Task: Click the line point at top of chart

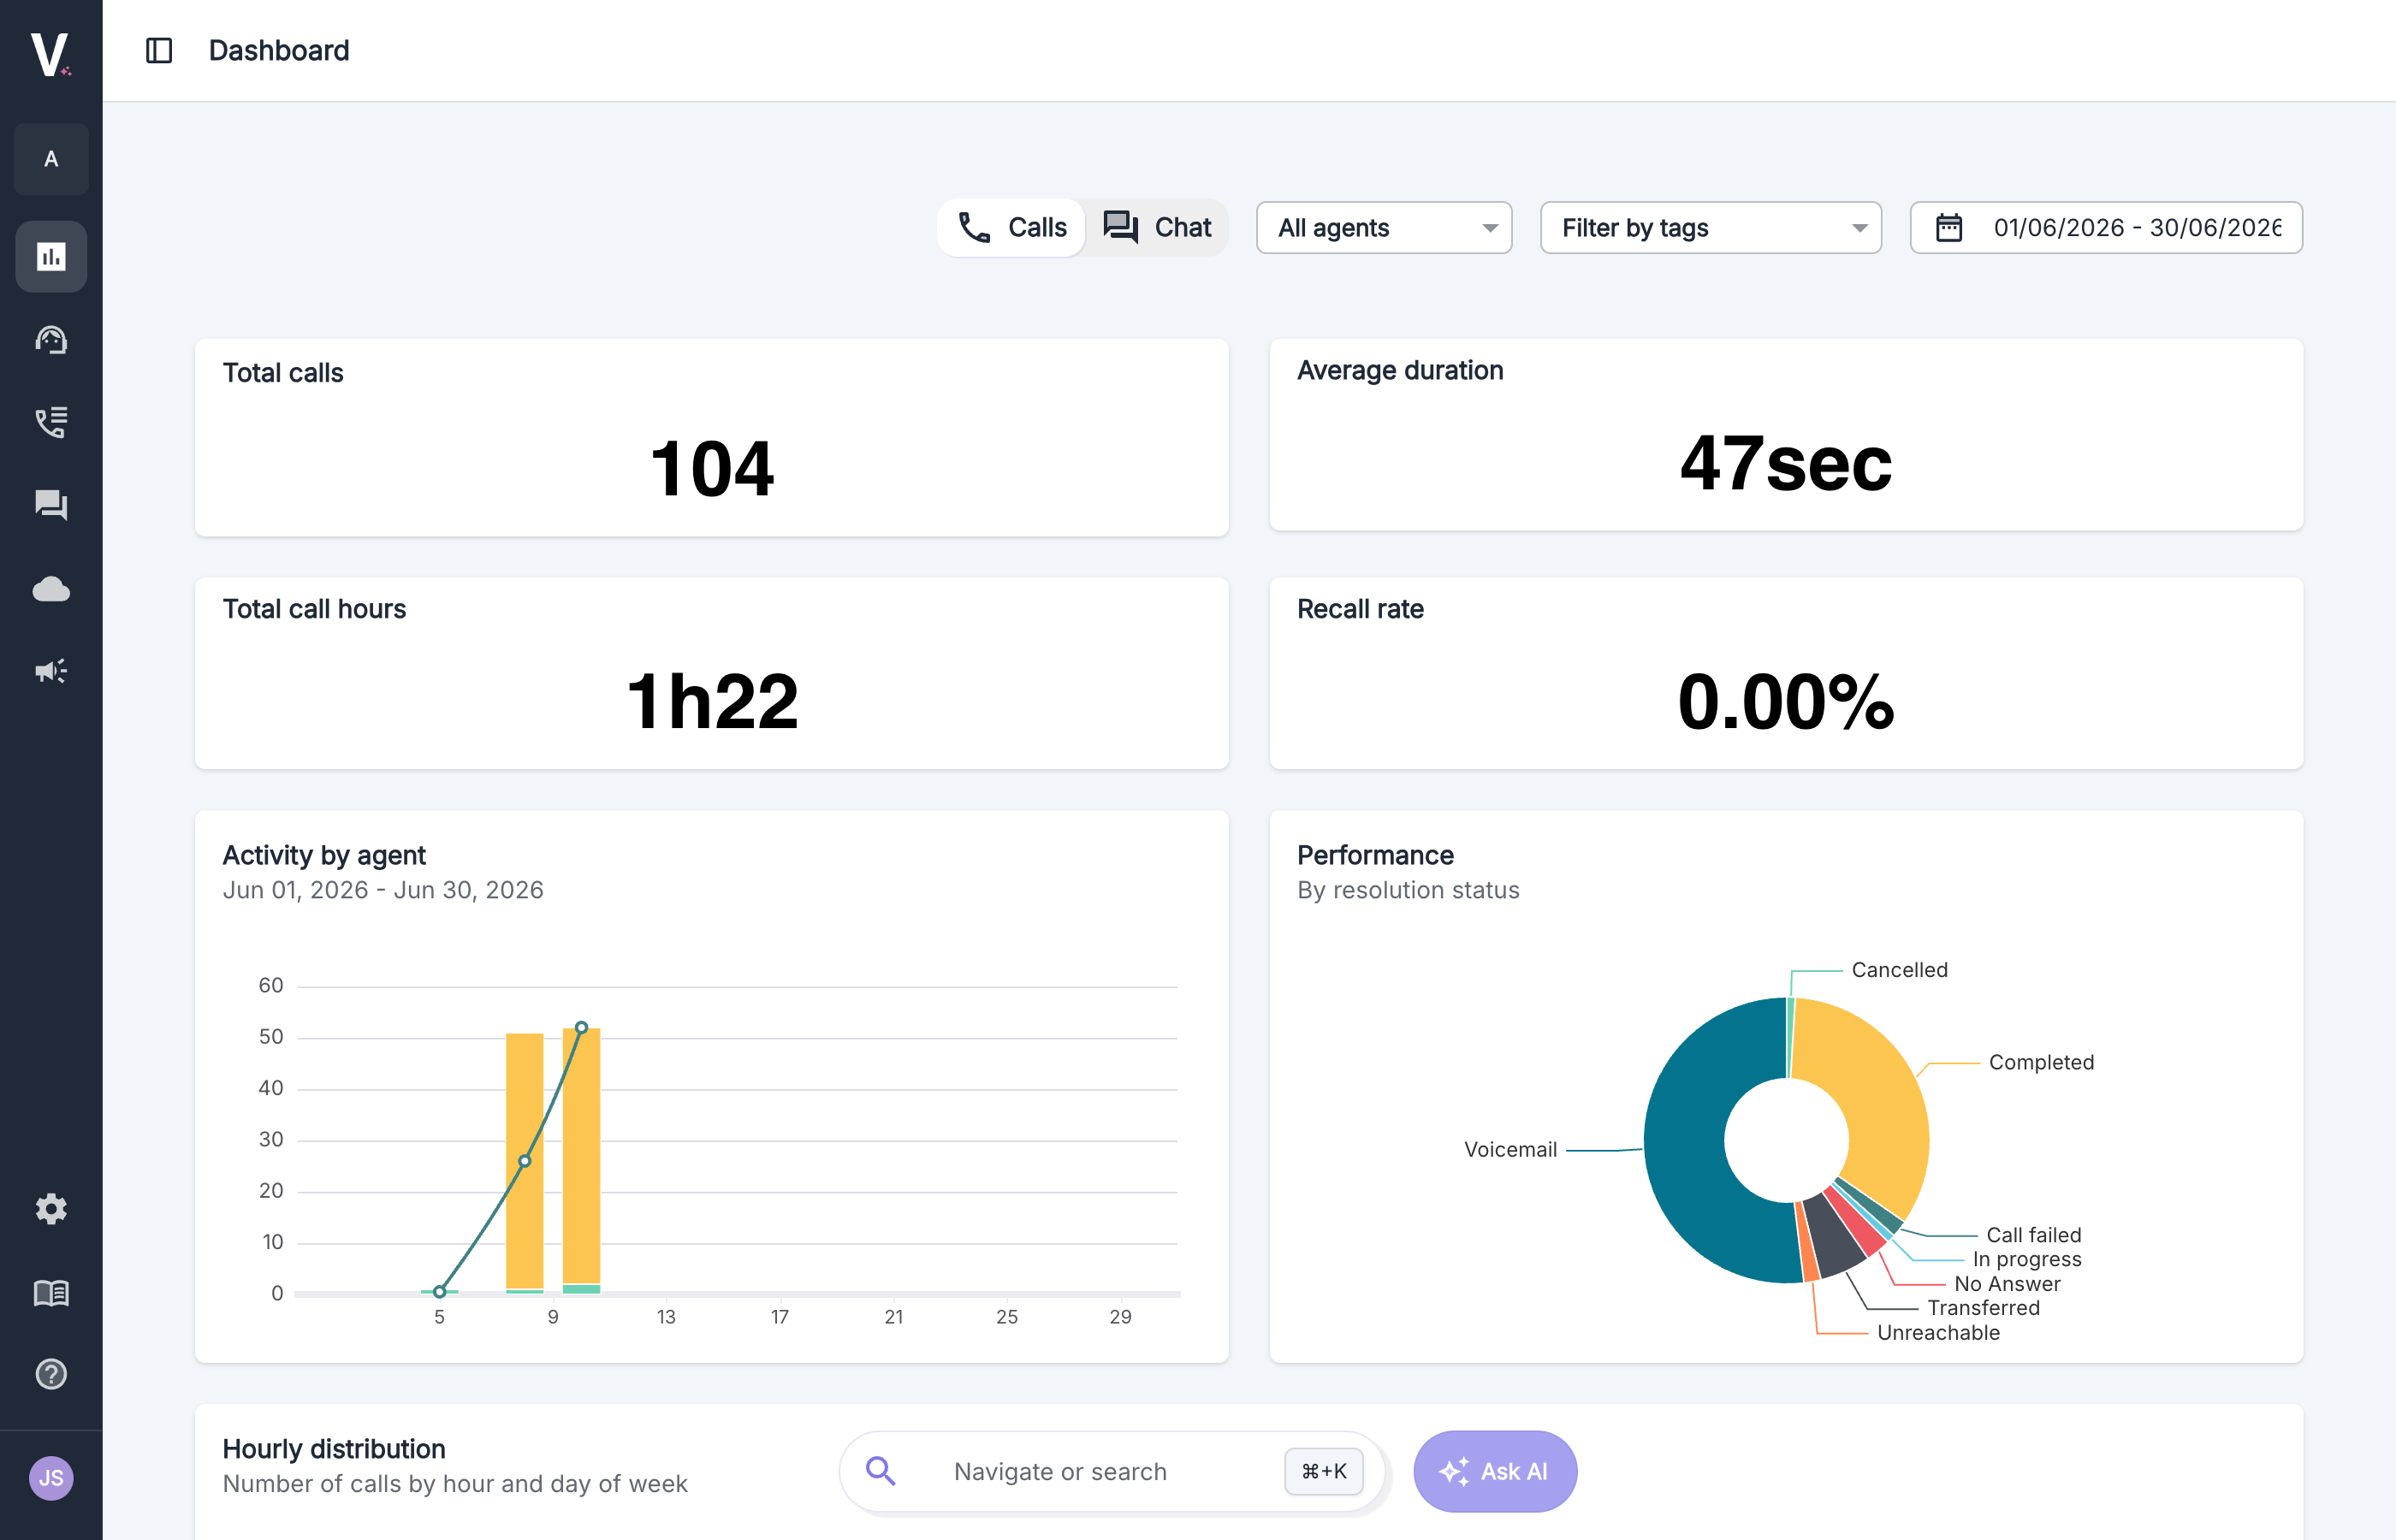Action: pos(581,1028)
